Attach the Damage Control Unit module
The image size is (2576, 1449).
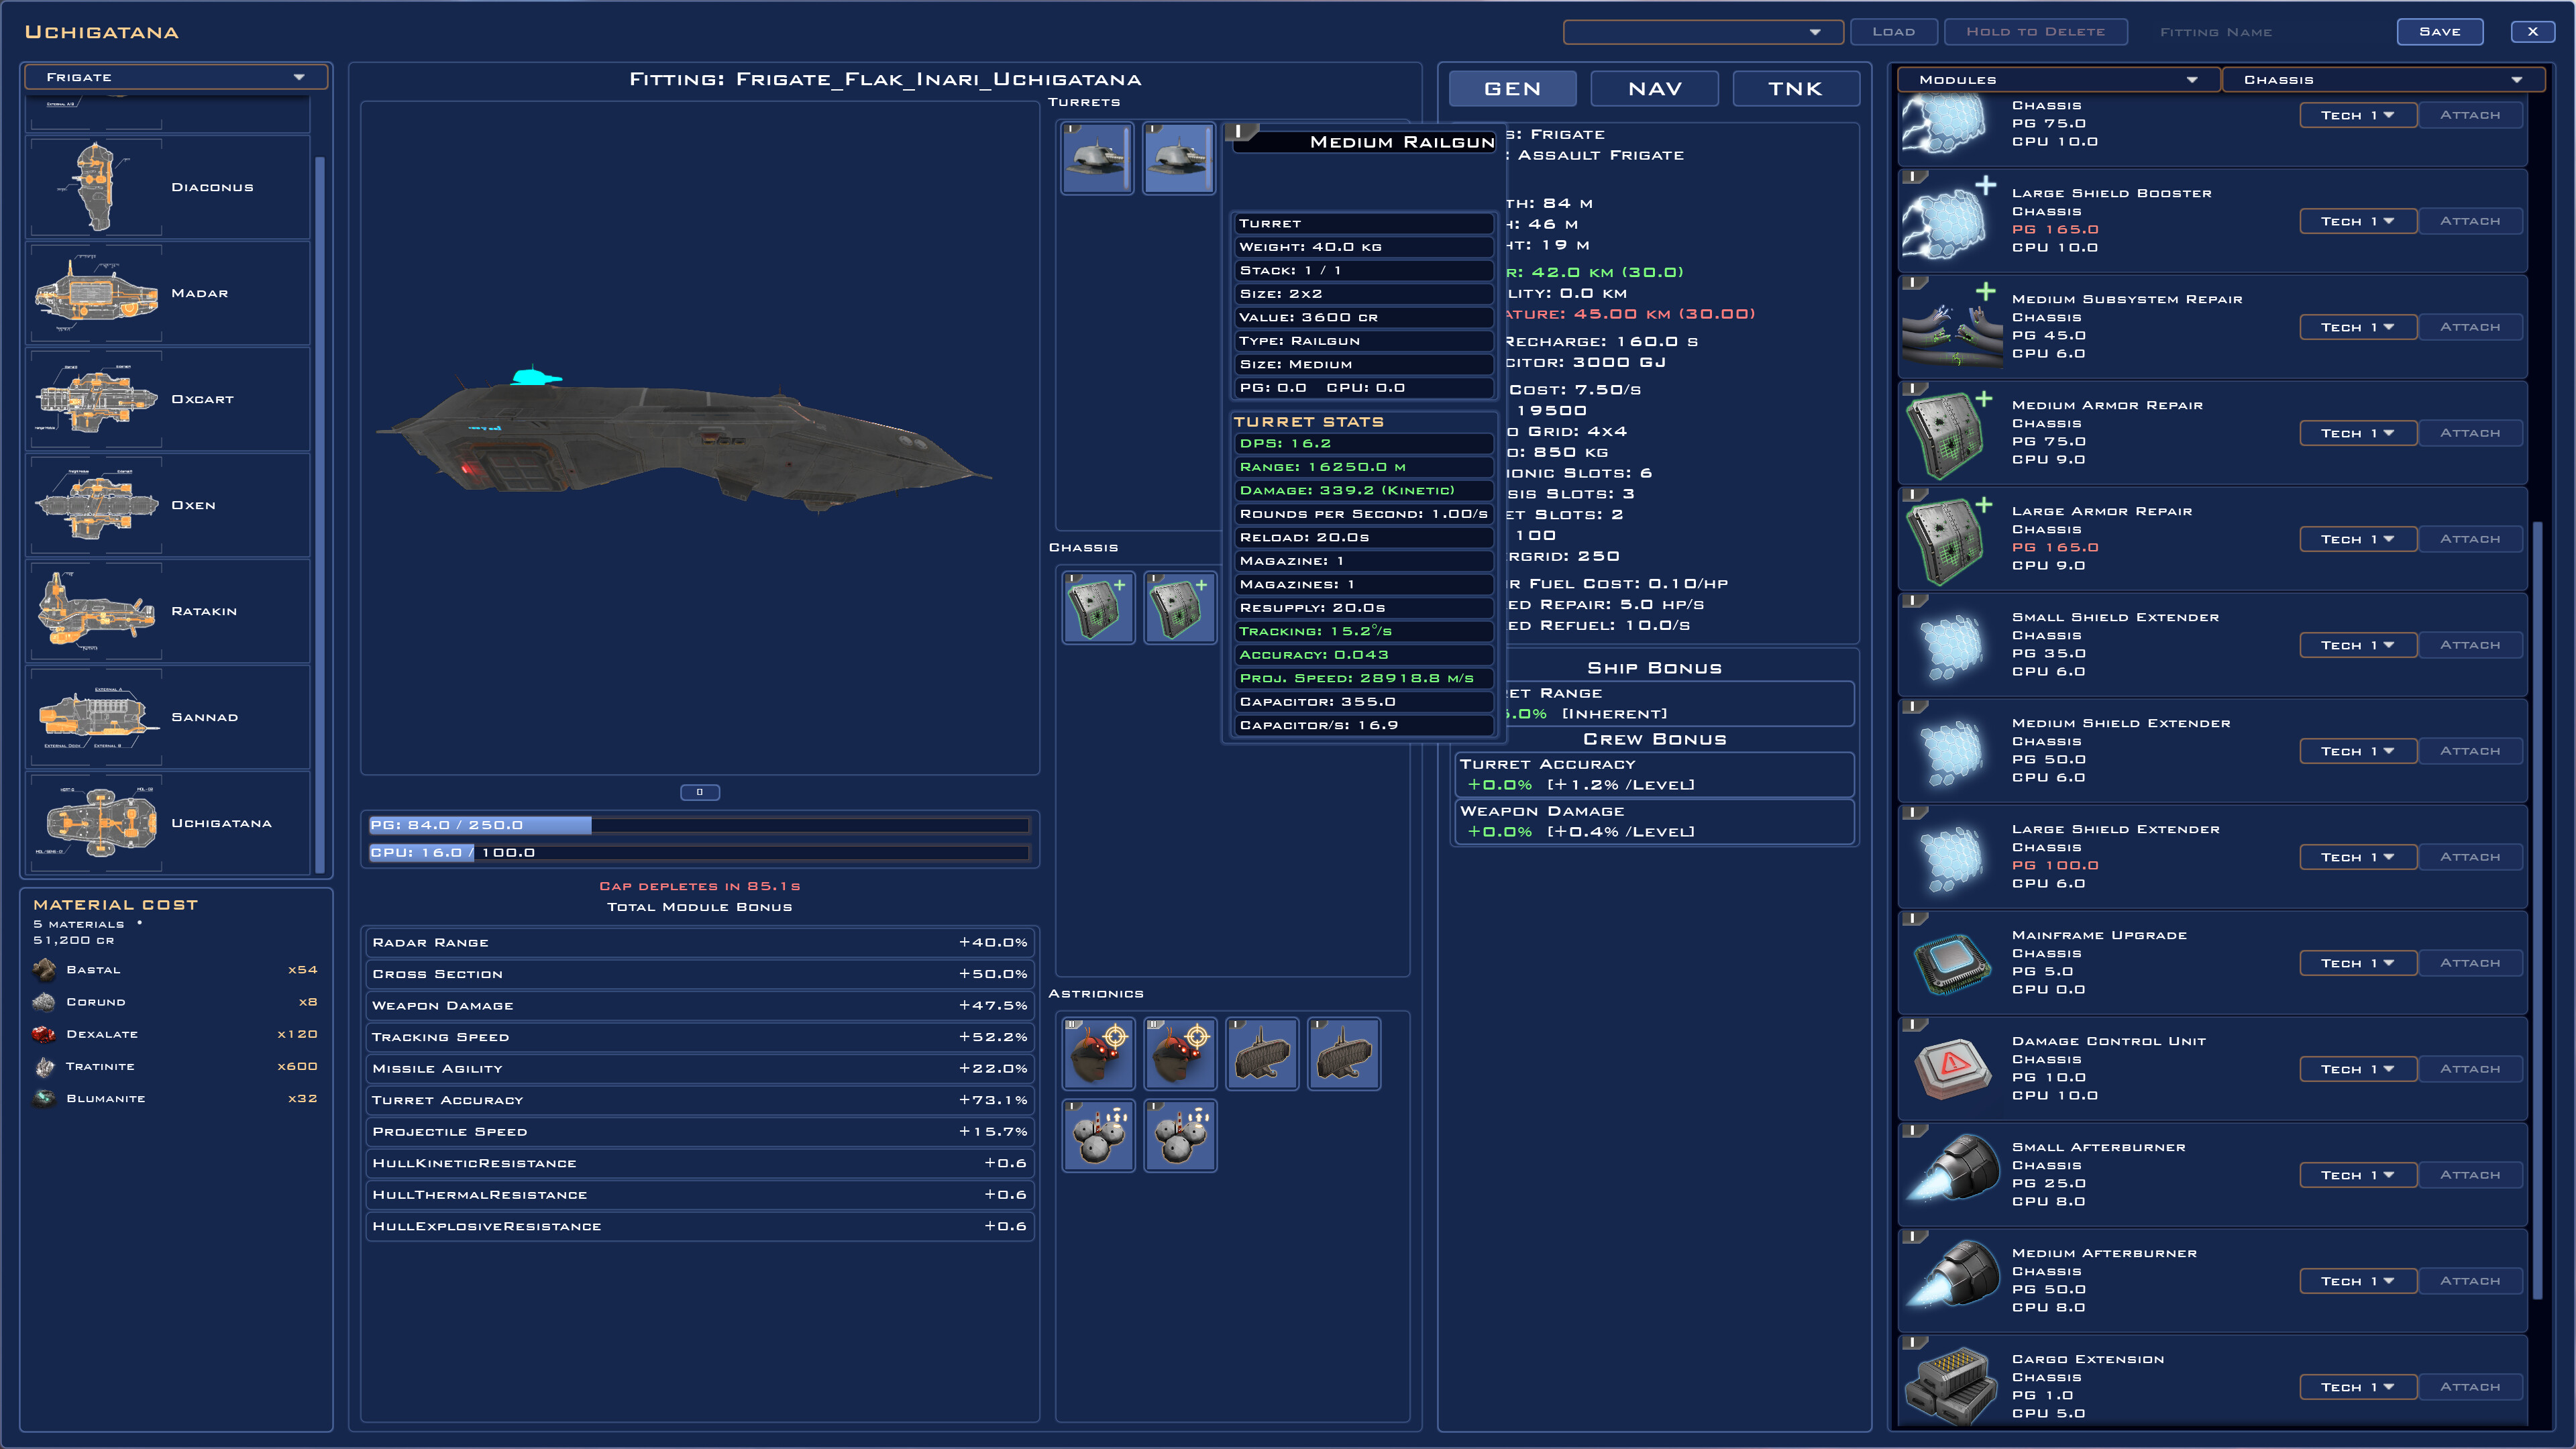(x=2470, y=1069)
